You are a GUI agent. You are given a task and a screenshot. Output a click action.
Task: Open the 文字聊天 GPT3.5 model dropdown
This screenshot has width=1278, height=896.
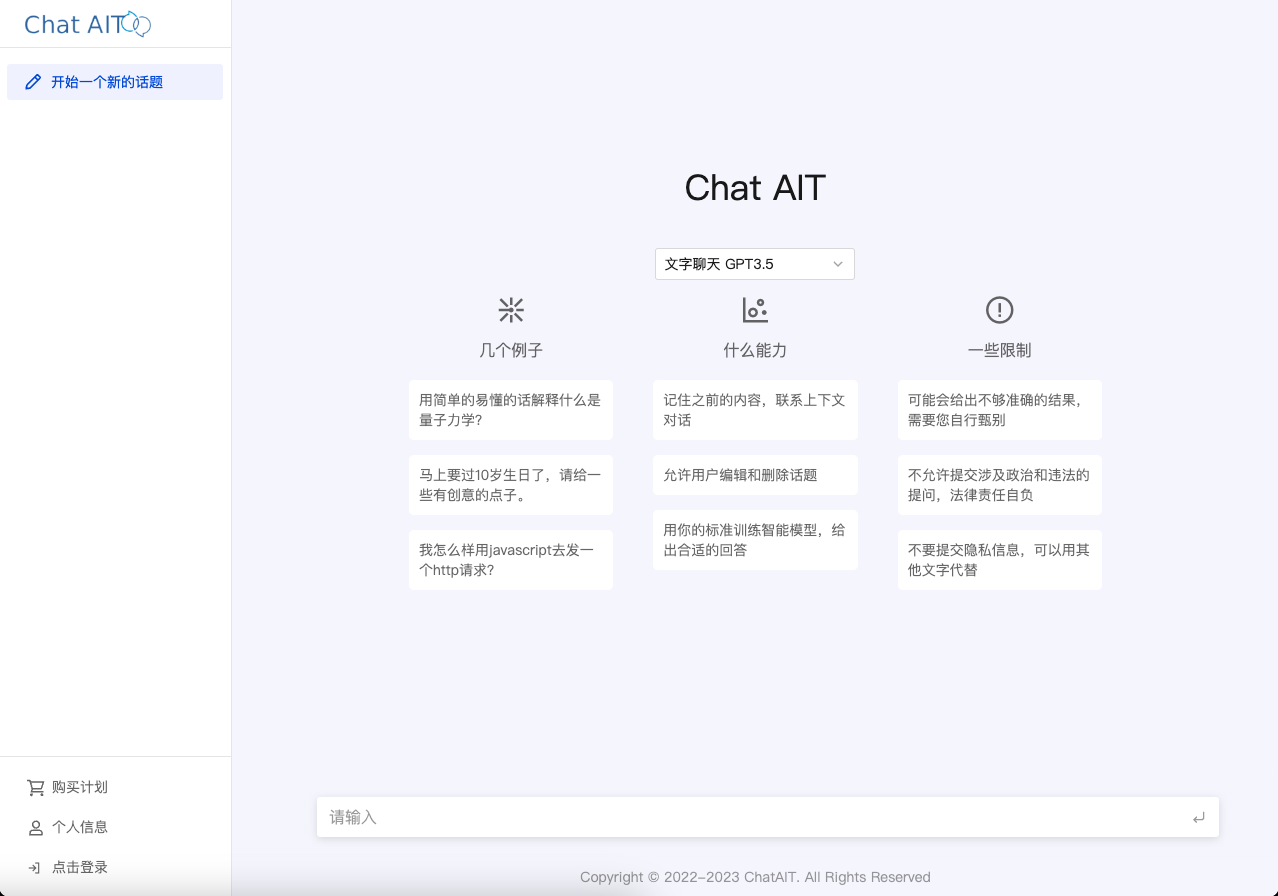pyautogui.click(x=744, y=264)
